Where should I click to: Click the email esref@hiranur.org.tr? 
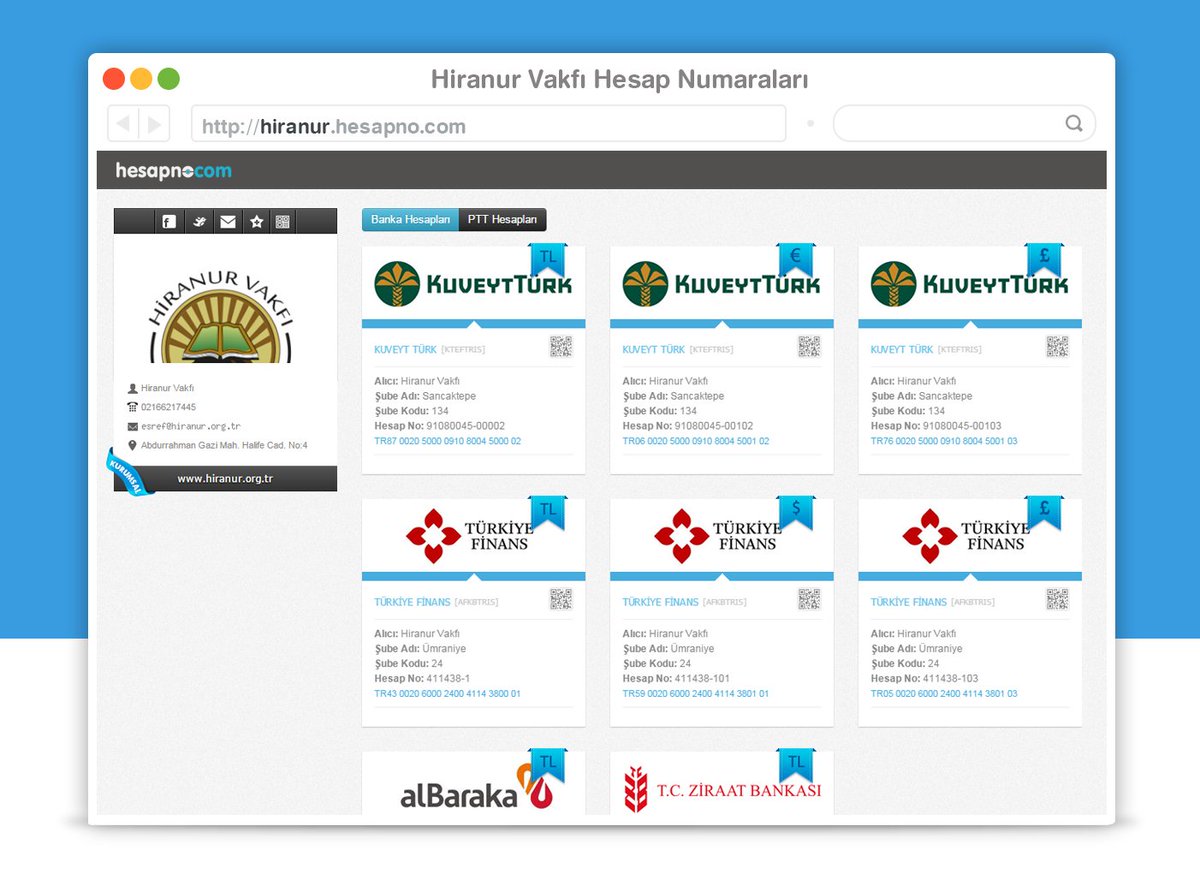pyautogui.click(x=191, y=426)
